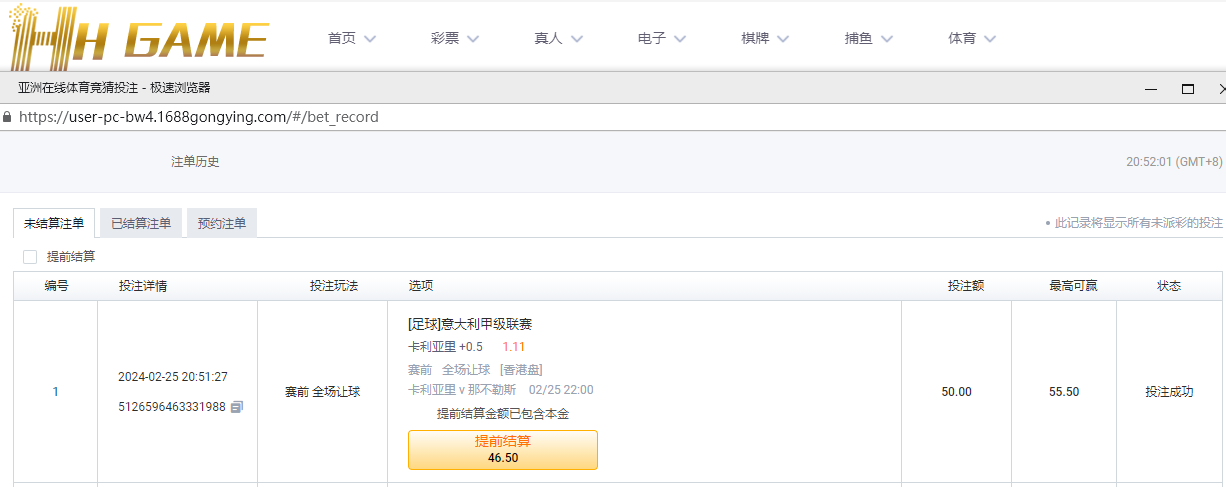Click the 选项 column header

(x=421, y=286)
